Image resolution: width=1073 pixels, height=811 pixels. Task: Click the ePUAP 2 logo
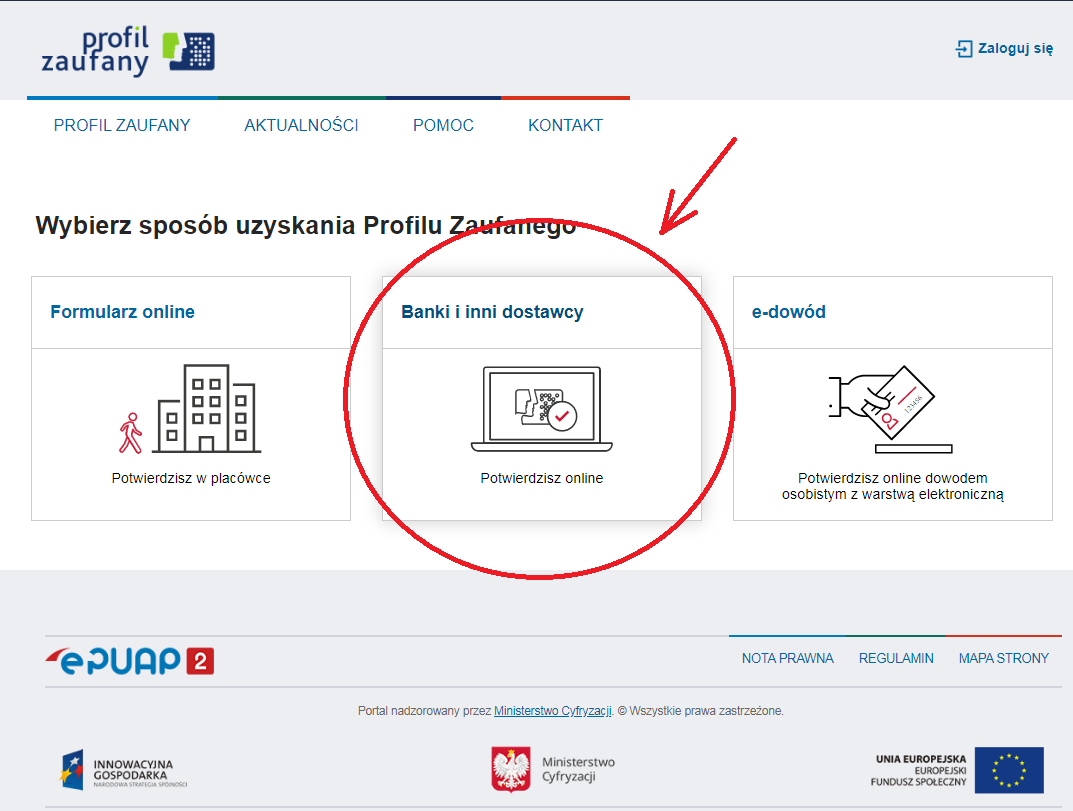(x=130, y=660)
